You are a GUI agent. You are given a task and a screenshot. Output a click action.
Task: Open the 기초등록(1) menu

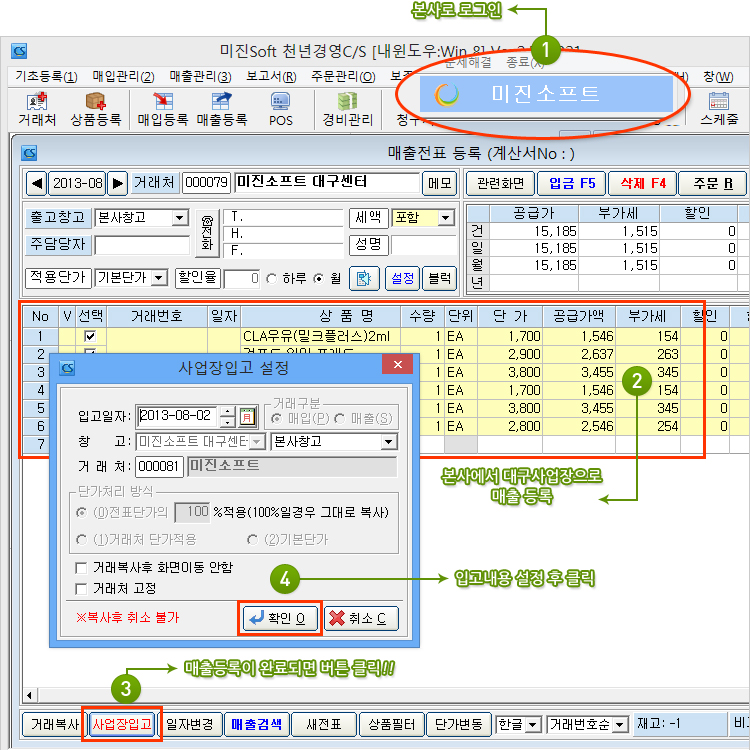(x=46, y=77)
